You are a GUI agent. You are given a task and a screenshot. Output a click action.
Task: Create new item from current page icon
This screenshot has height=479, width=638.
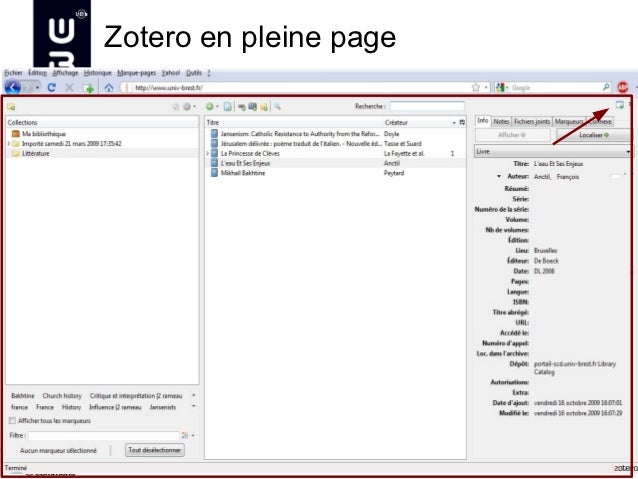click(x=228, y=107)
